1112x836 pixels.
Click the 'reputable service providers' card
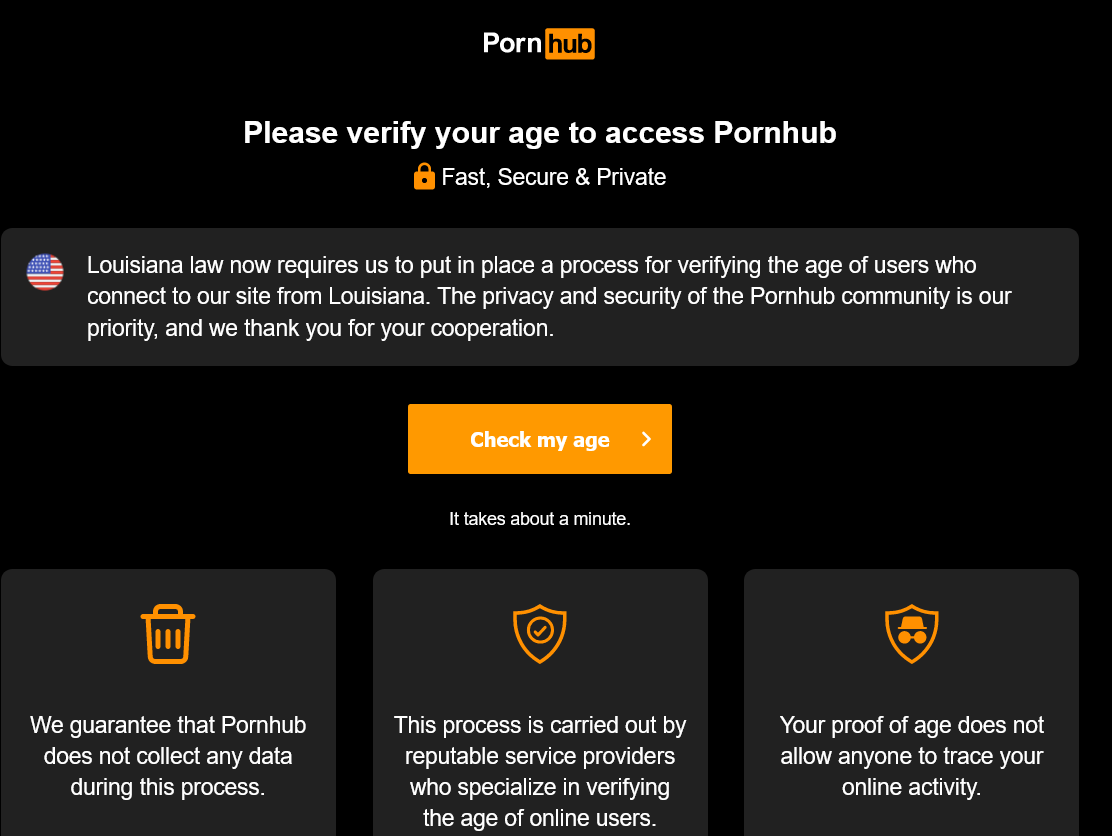click(x=540, y=703)
